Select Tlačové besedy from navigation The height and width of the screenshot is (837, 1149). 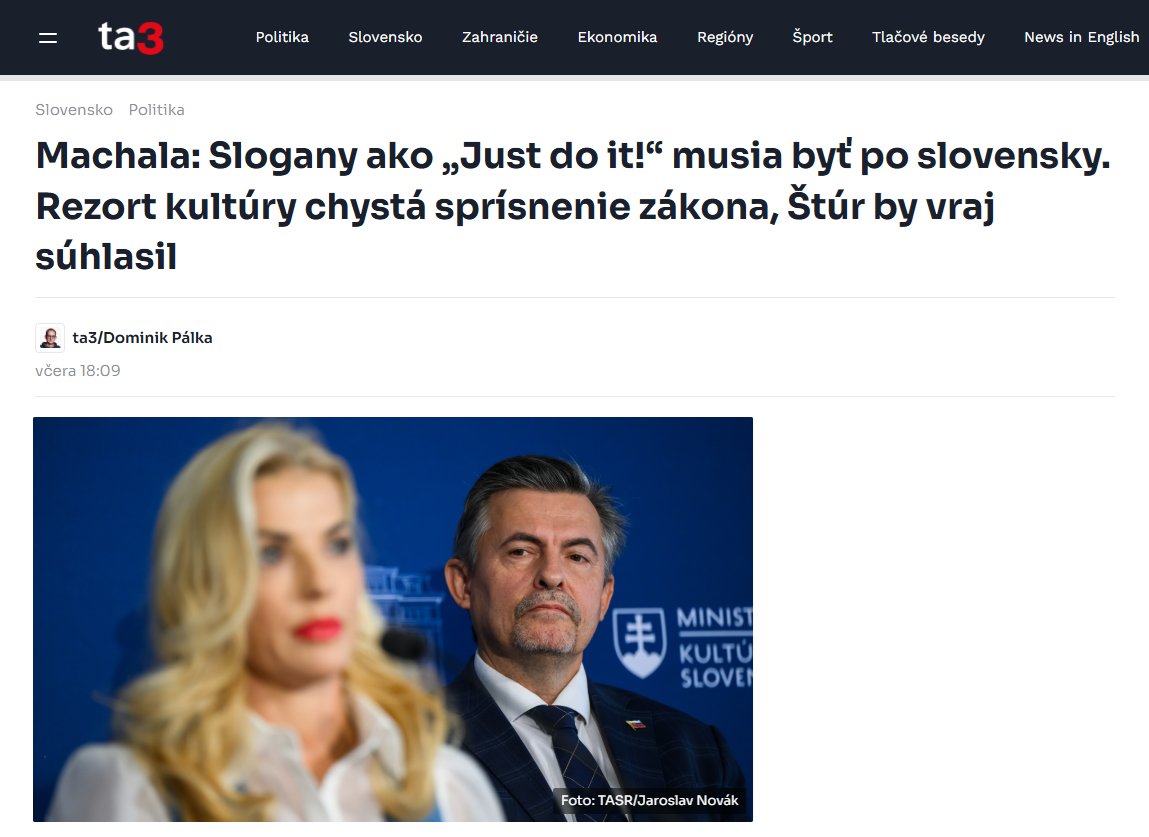(928, 37)
